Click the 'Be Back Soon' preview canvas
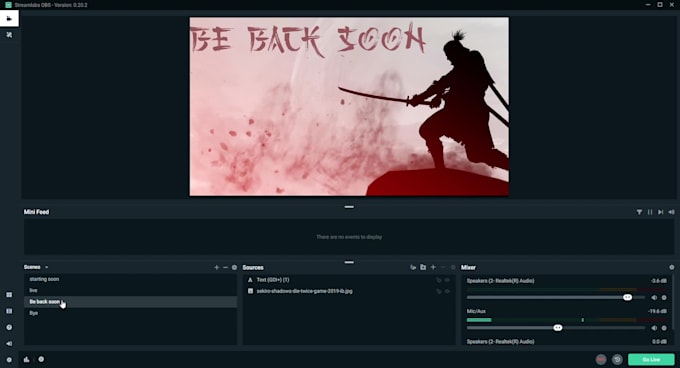The width and height of the screenshot is (680, 368). pyautogui.click(x=349, y=107)
